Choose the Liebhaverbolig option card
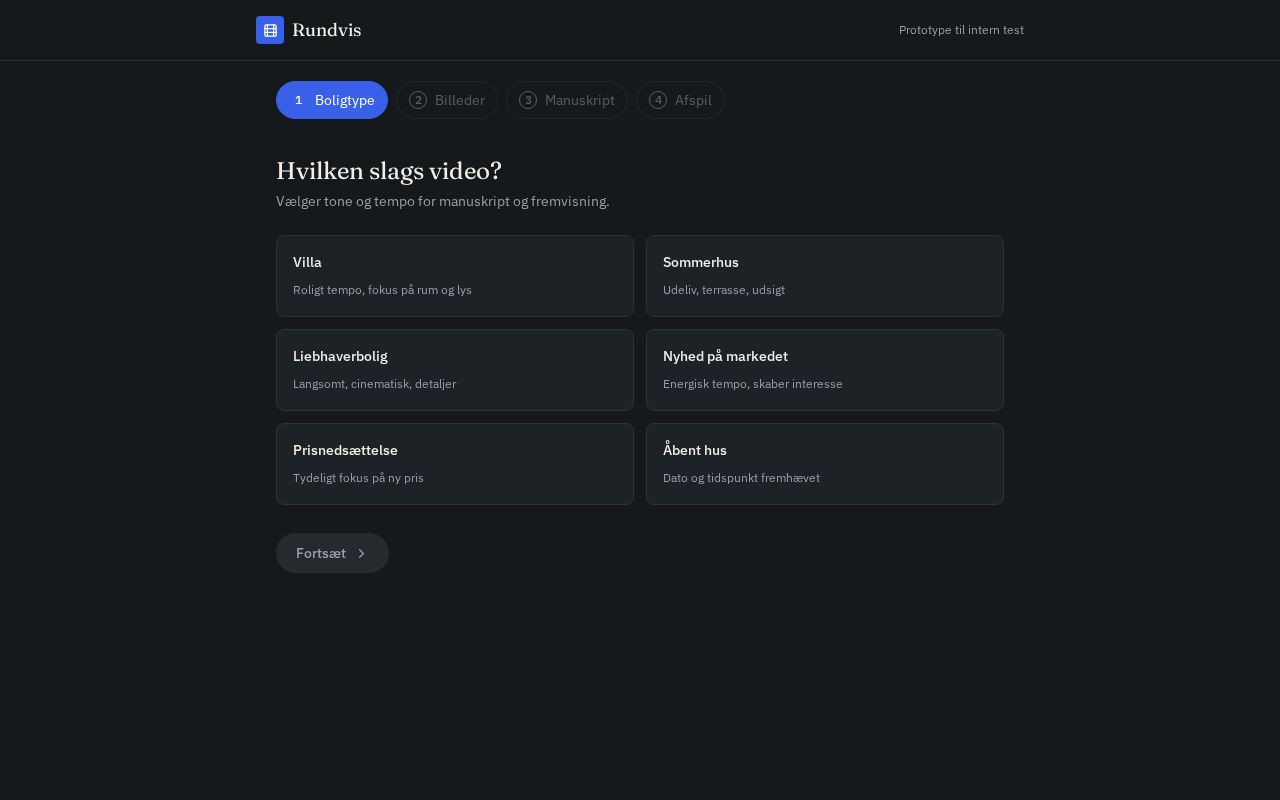The width and height of the screenshot is (1280, 800). [455, 370]
